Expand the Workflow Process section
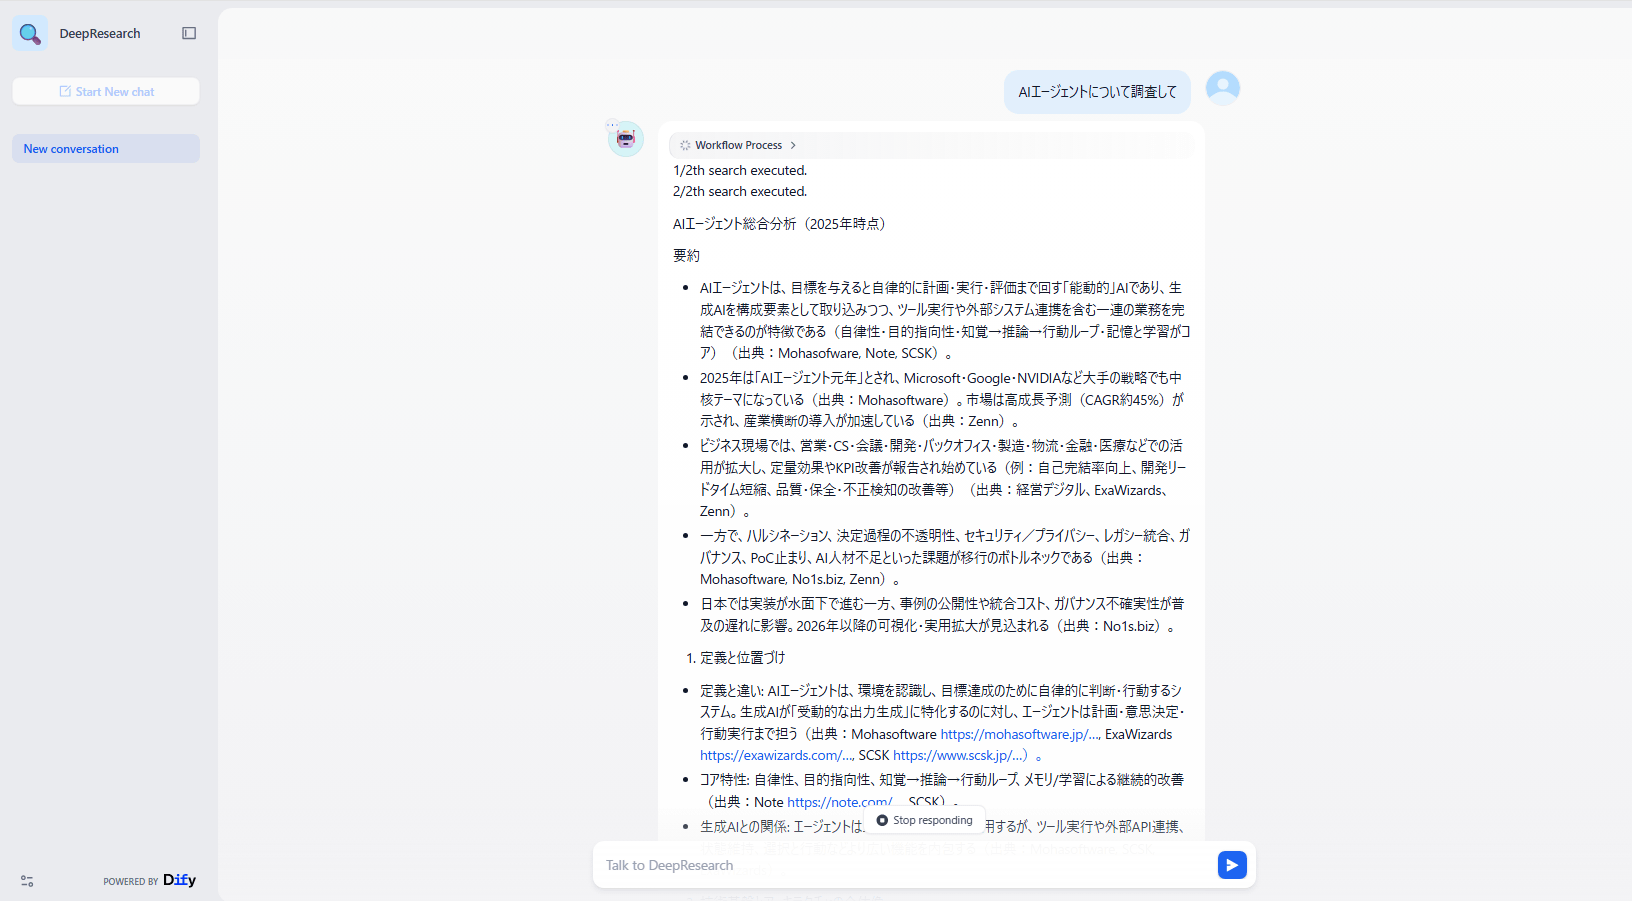The height and width of the screenshot is (901, 1632). tap(738, 145)
